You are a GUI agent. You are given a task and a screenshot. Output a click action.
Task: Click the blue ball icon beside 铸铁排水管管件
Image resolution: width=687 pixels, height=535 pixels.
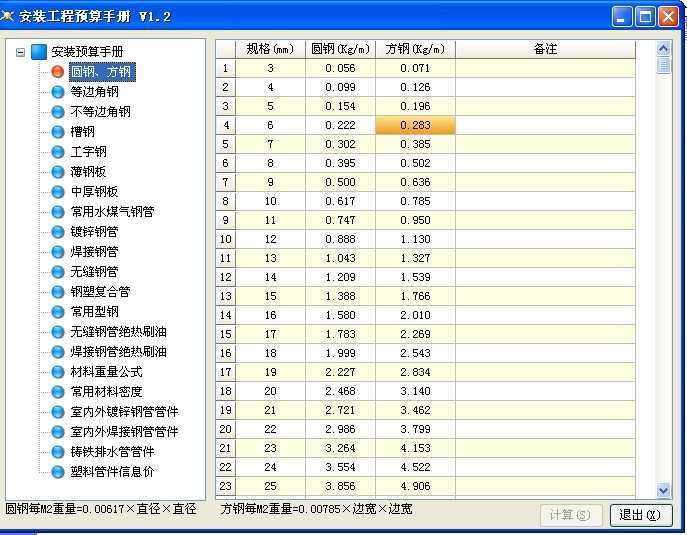[x=57, y=452]
